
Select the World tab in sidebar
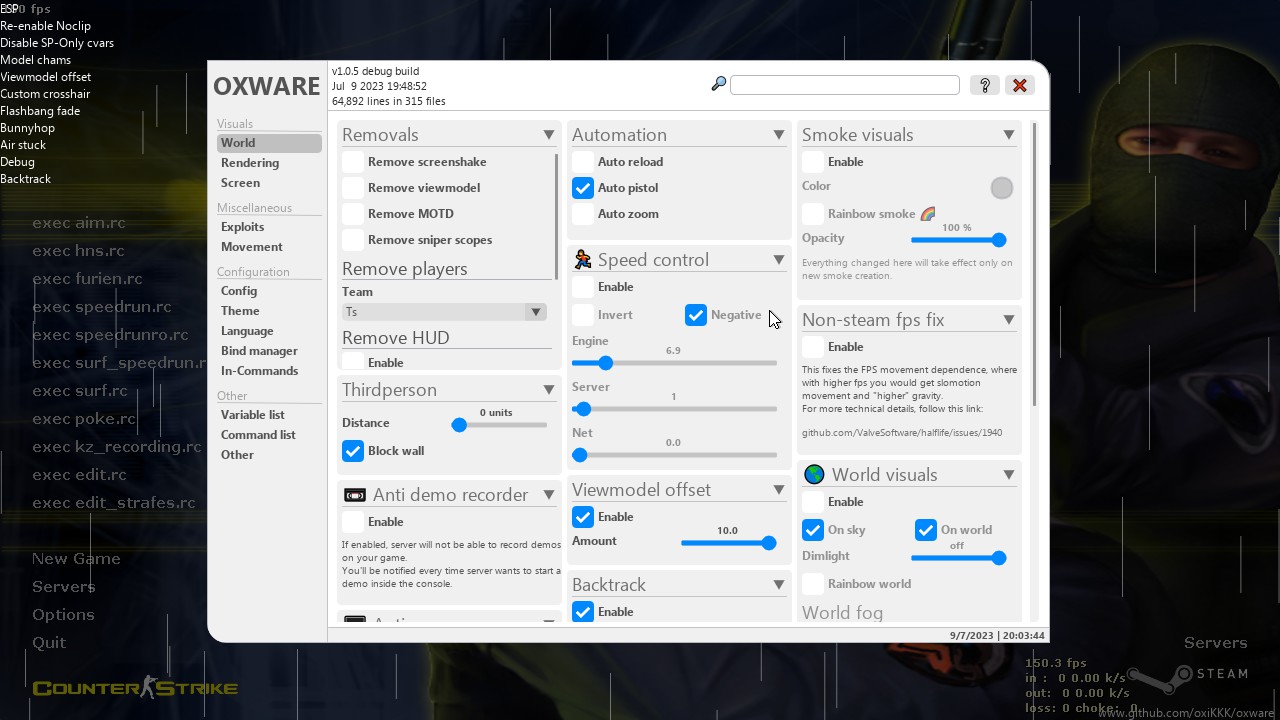point(269,143)
